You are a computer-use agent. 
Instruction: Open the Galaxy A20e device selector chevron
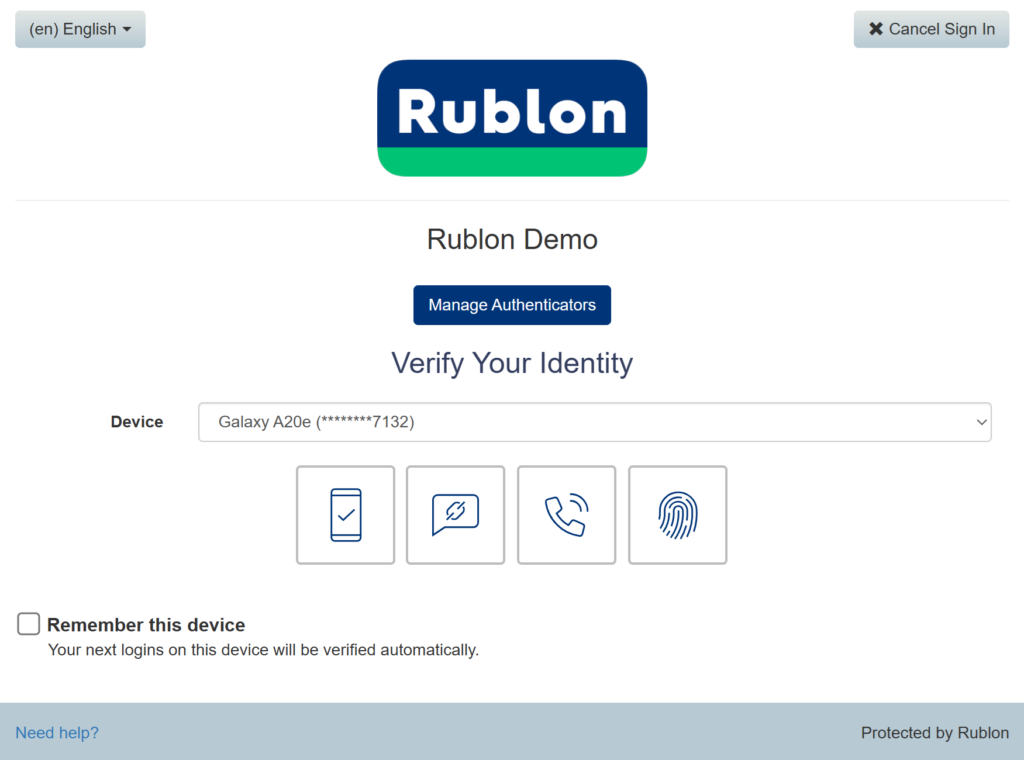click(x=981, y=421)
